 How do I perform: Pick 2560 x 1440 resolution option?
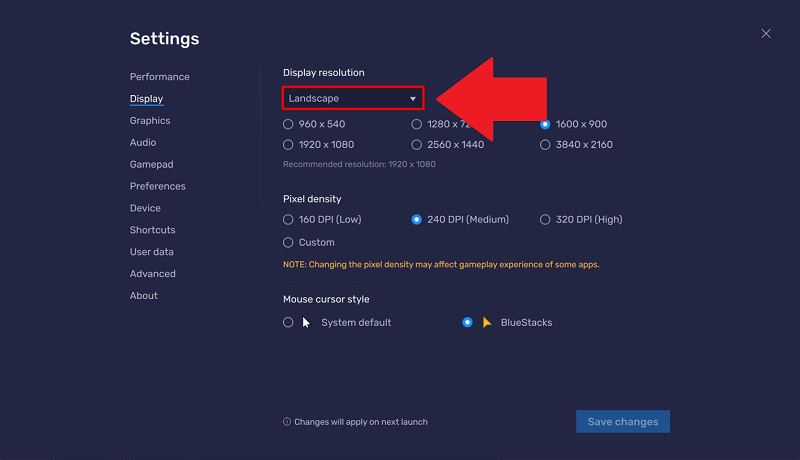pyautogui.click(x=417, y=145)
